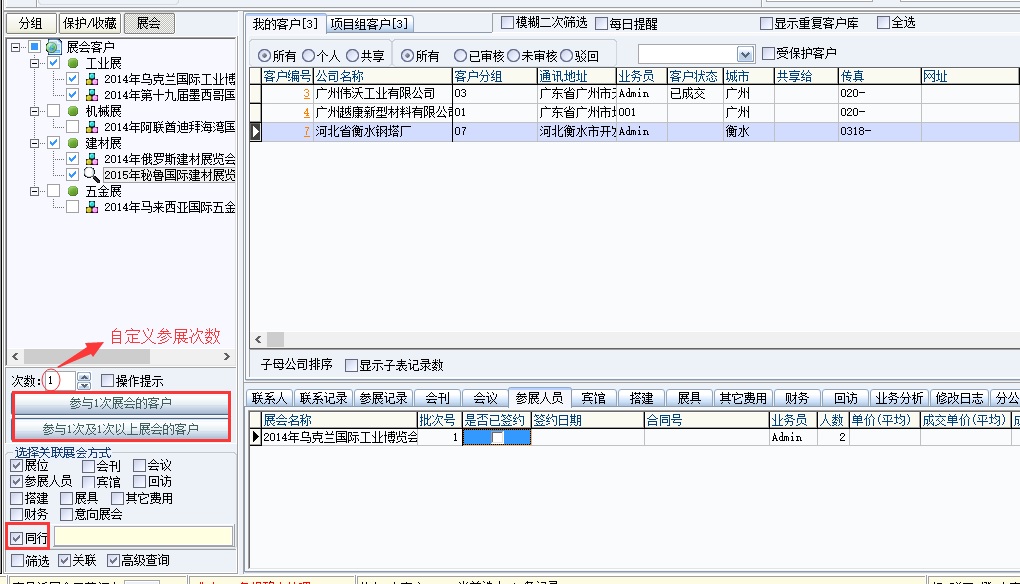This screenshot has width=1020, height=584.
Task: Select the 已审核 radio button
Action: pyautogui.click(x=460, y=56)
